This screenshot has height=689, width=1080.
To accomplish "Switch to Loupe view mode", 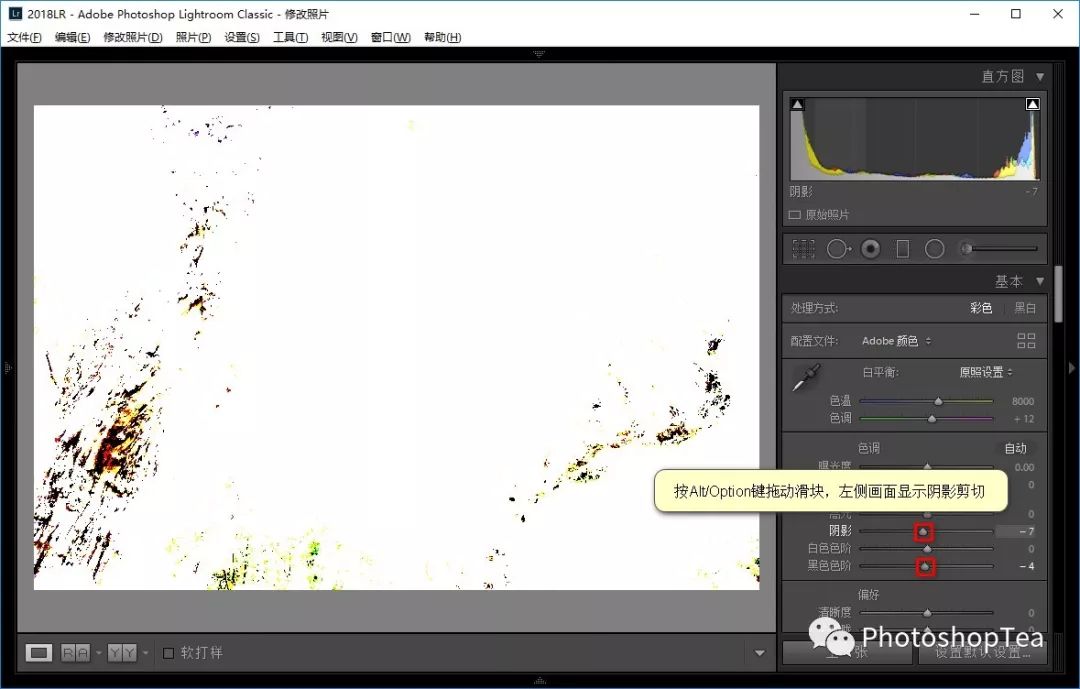I will [39, 652].
